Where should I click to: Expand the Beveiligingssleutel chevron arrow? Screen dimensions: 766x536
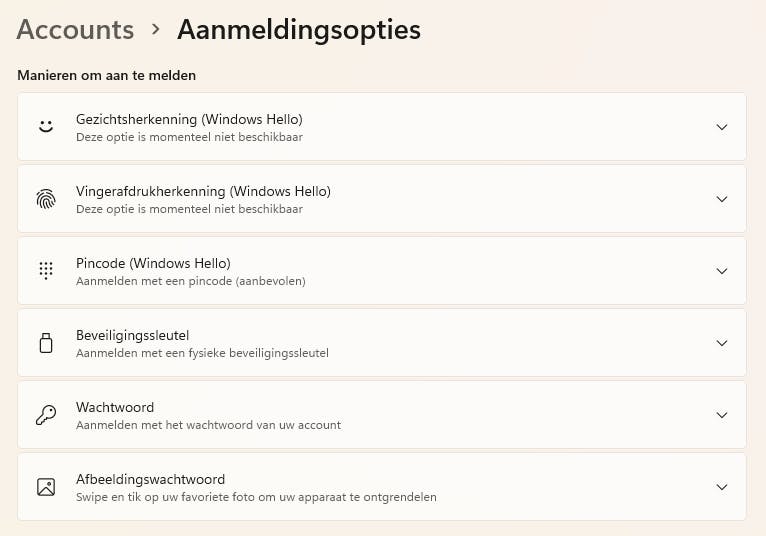point(722,343)
